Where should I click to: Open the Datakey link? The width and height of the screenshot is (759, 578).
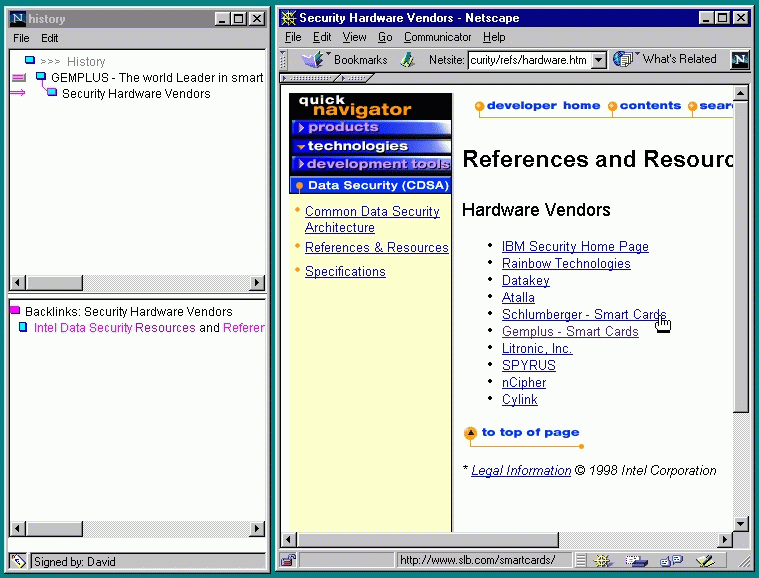pyautogui.click(x=526, y=280)
